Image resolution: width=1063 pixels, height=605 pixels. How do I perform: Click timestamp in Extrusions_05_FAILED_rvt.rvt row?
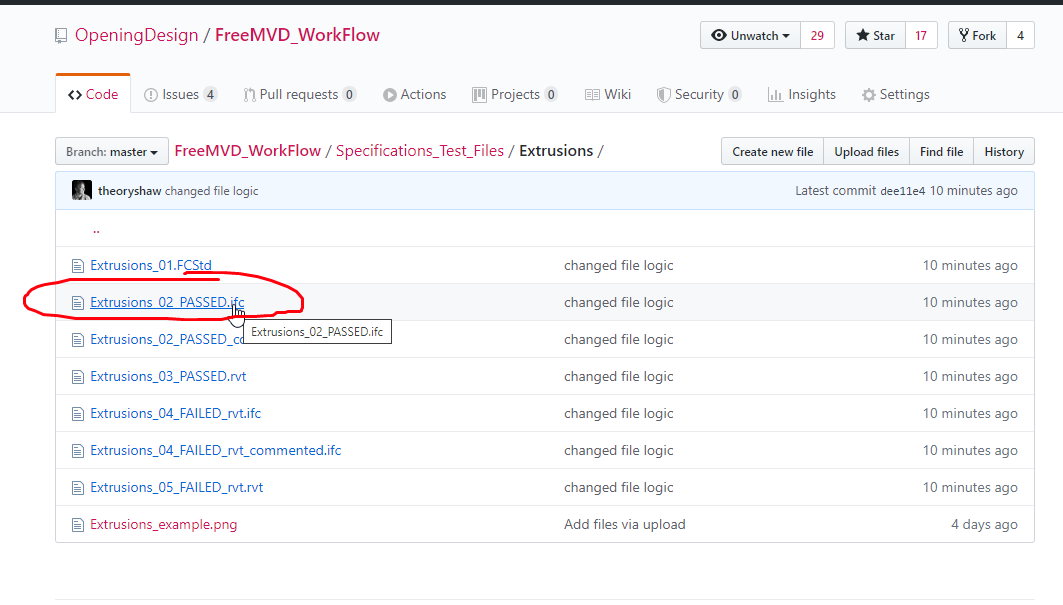click(x=970, y=487)
